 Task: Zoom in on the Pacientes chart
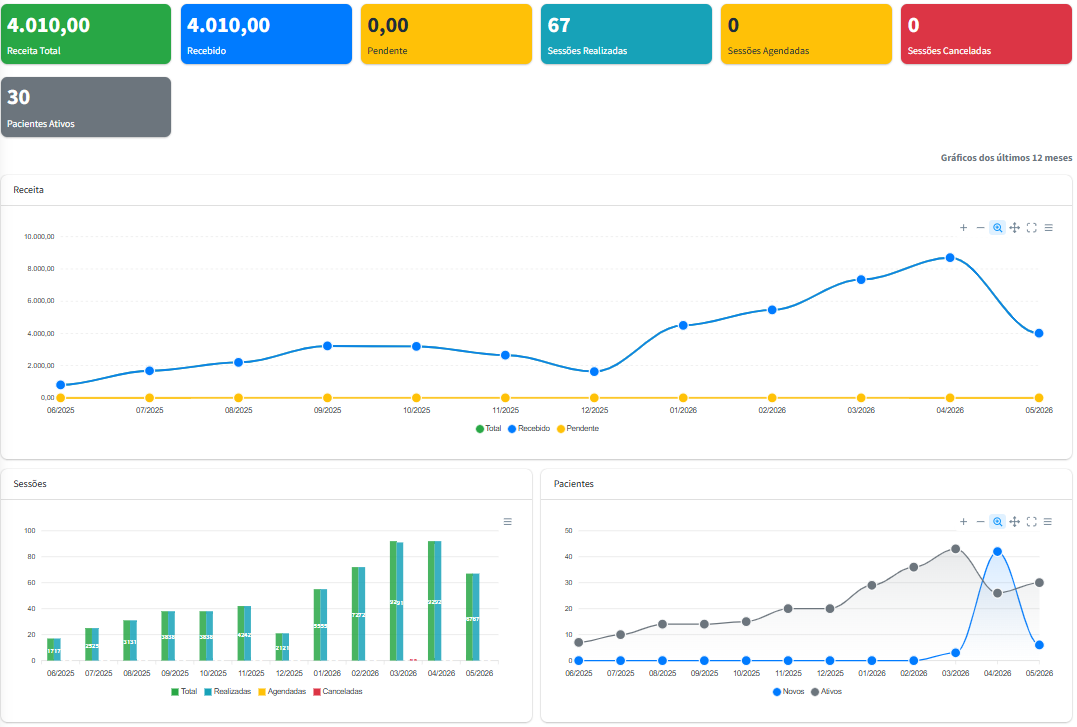pos(963,522)
